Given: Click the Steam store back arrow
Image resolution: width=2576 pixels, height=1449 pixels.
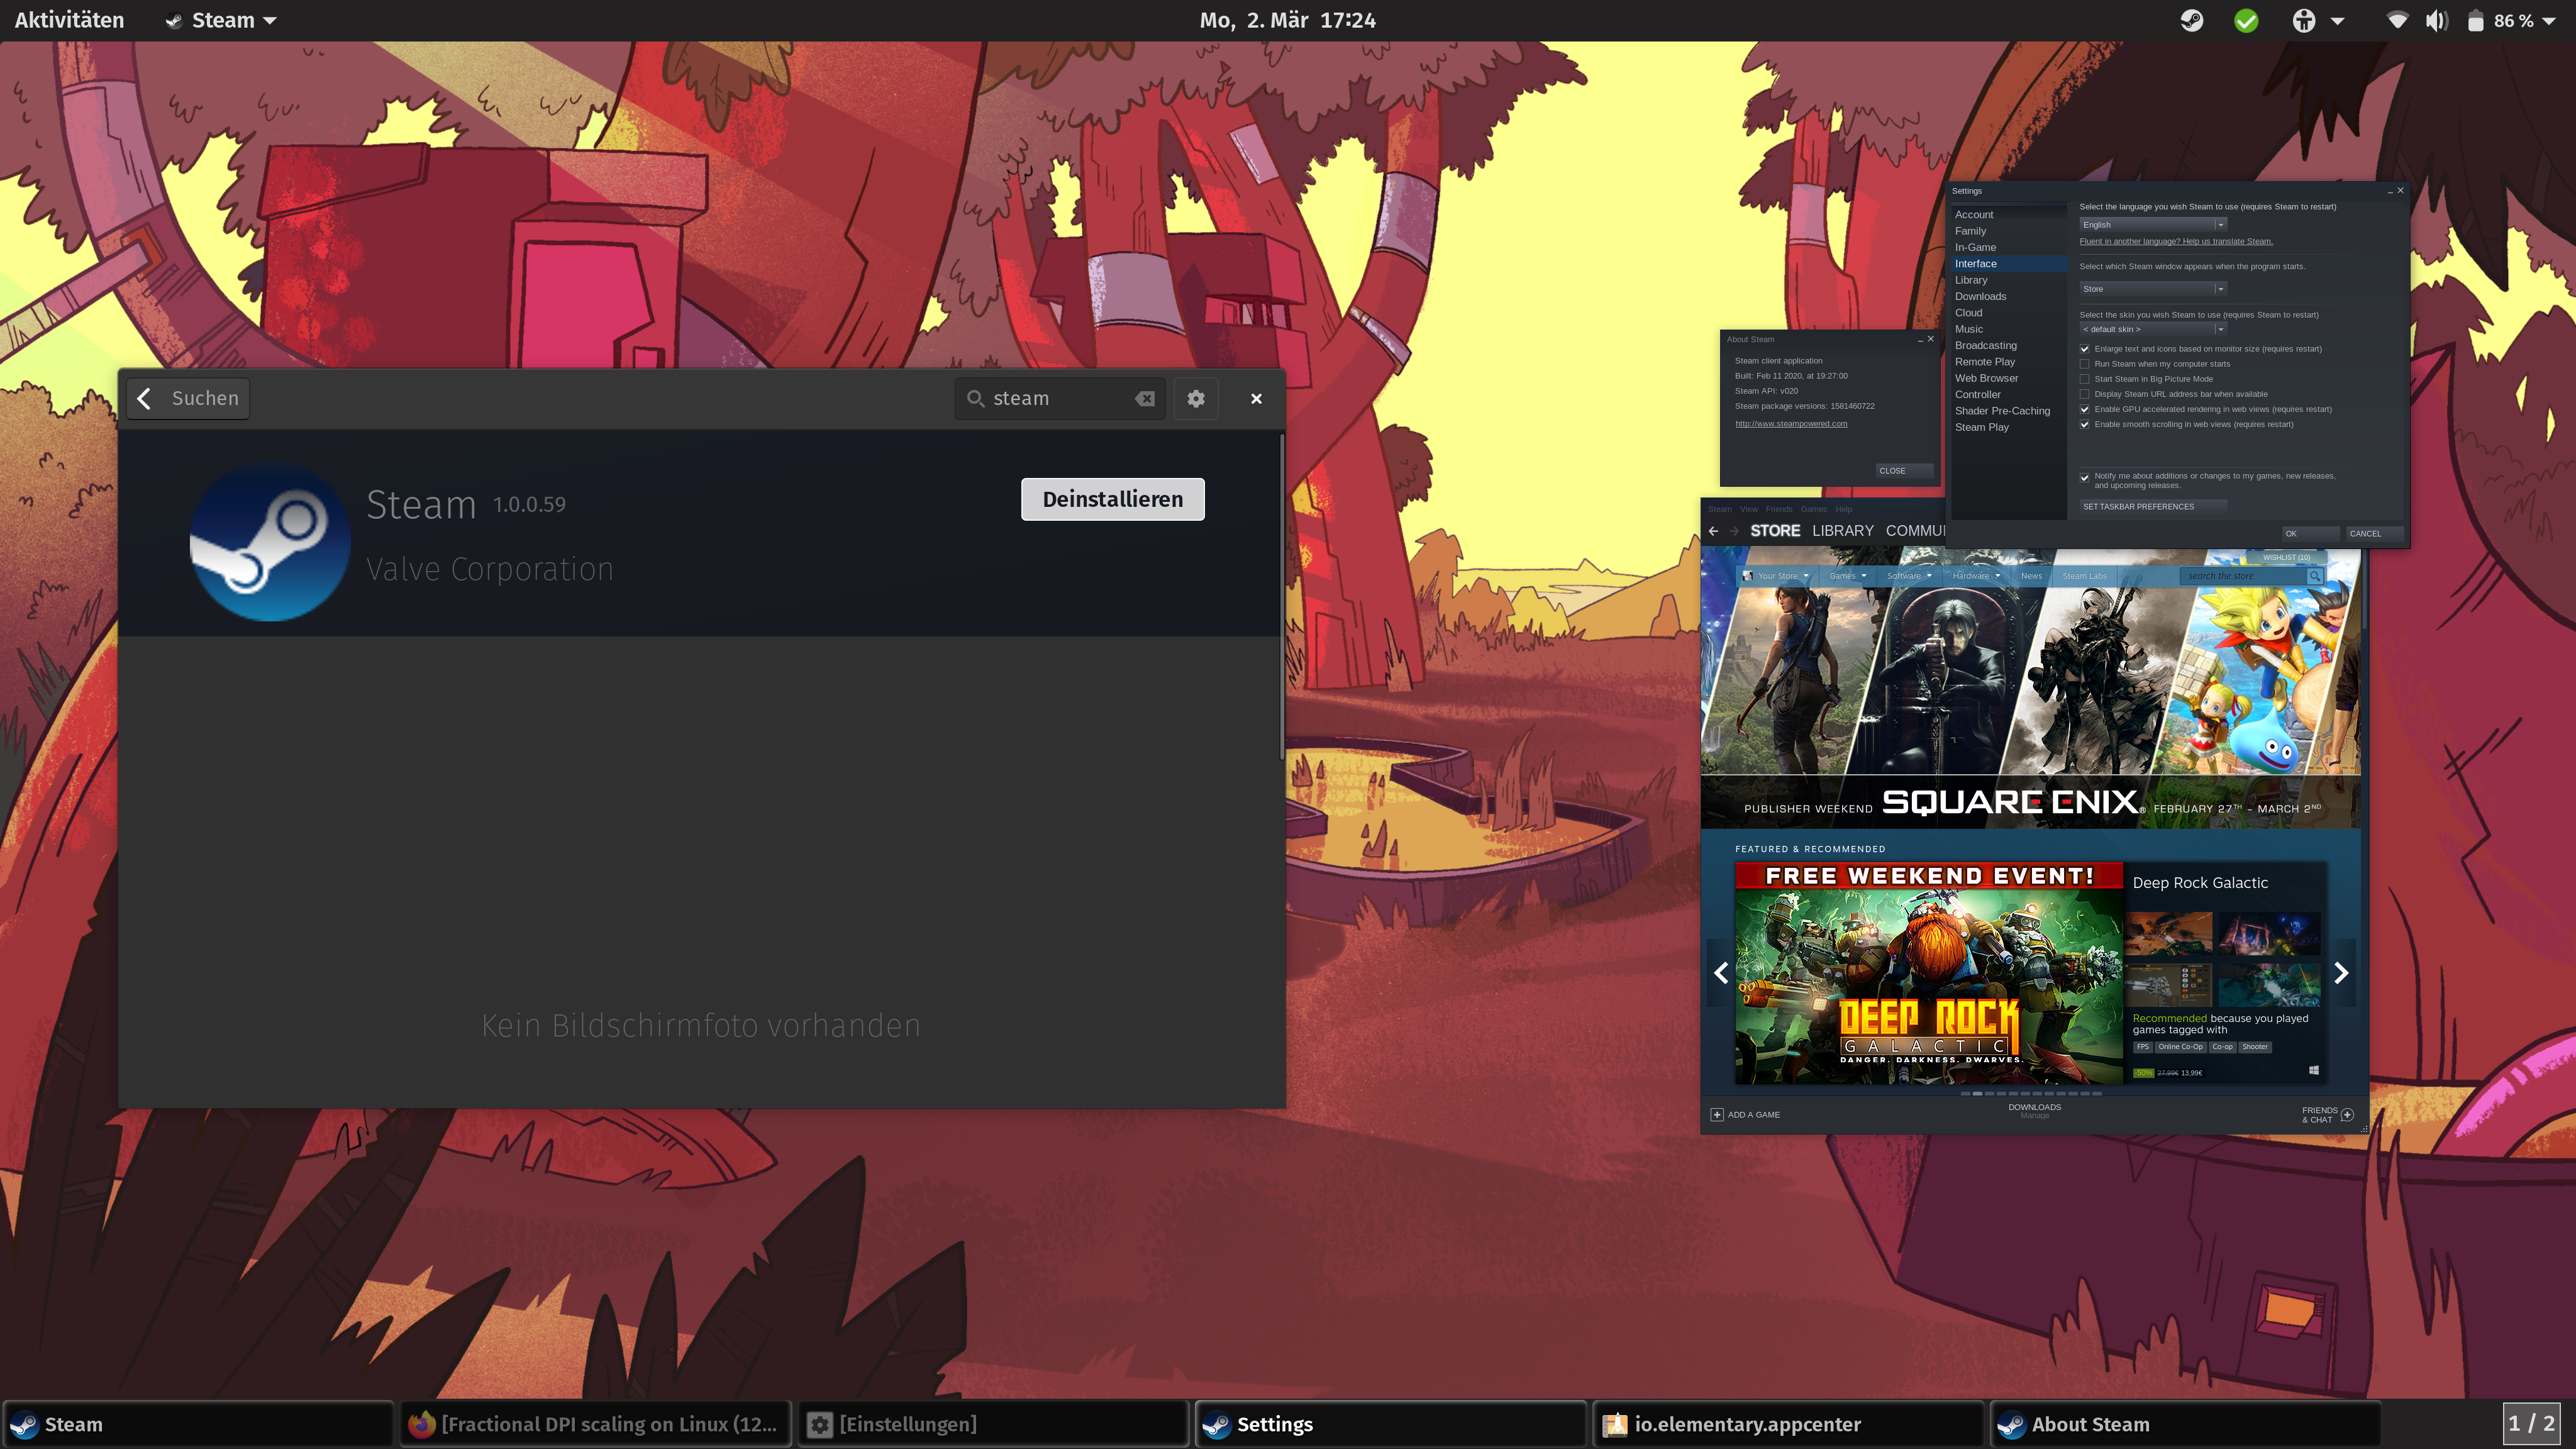Looking at the screenshot, I should [1713, 531].
